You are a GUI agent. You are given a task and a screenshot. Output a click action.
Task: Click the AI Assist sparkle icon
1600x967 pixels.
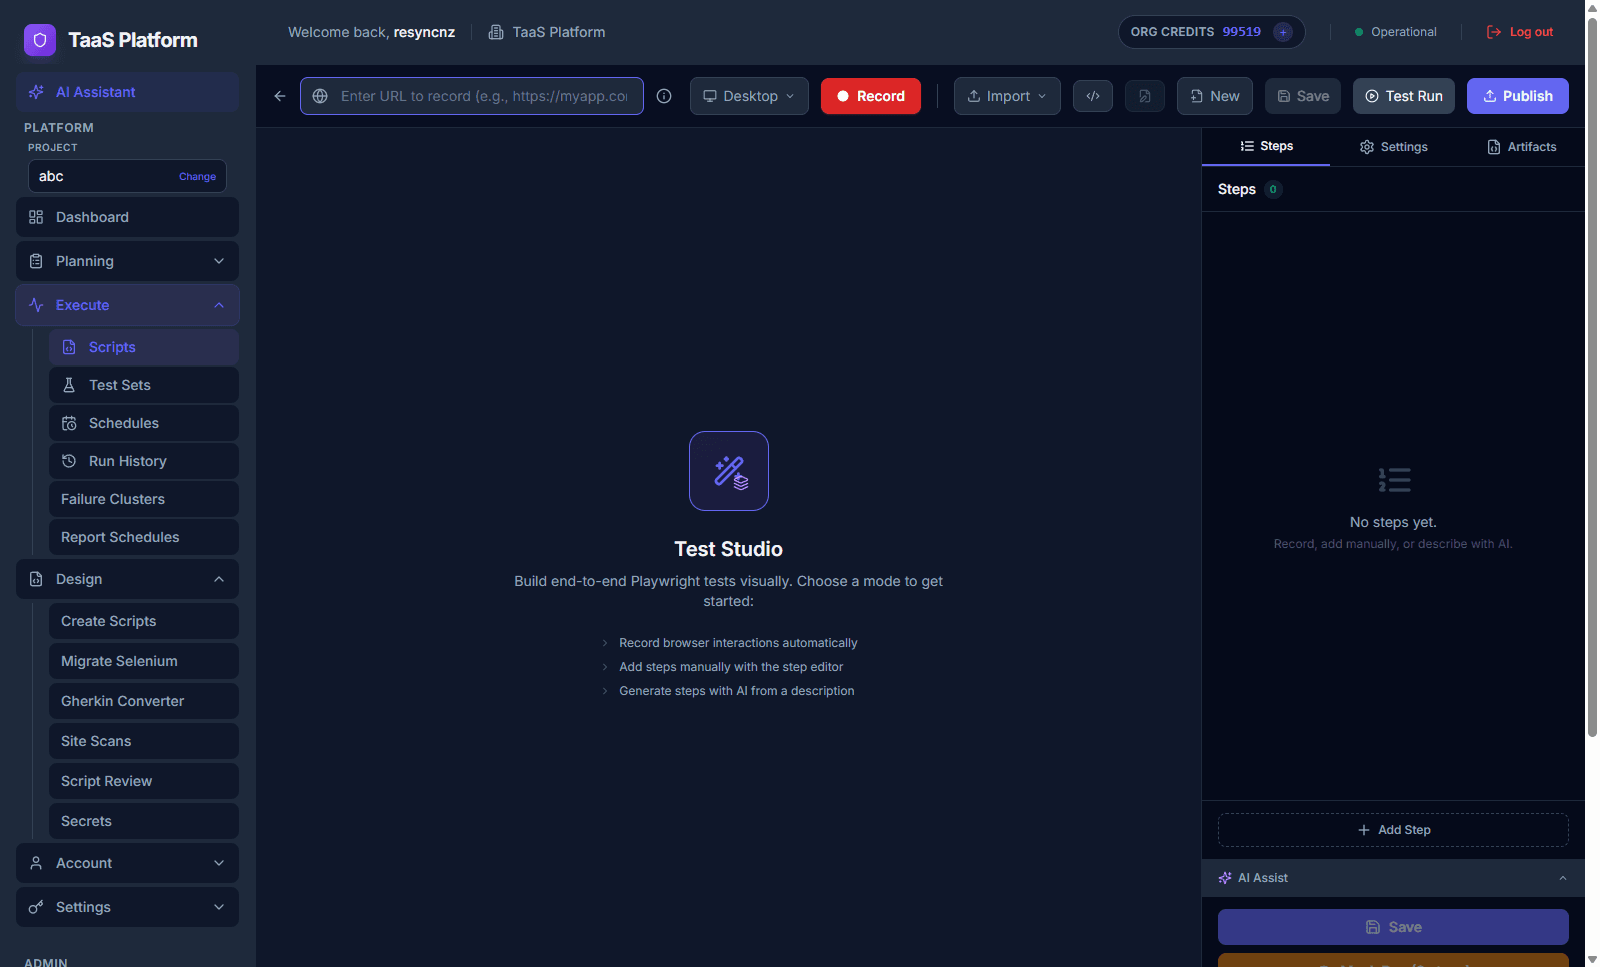1225,877
